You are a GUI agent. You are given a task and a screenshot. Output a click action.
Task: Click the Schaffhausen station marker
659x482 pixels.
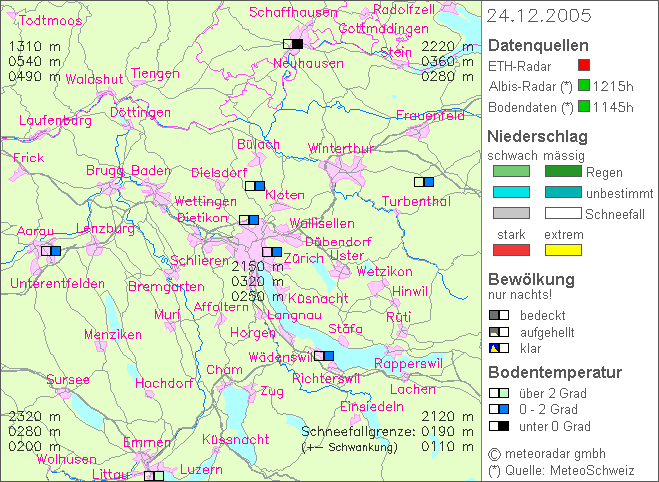pyautogui.click(x=293, y=44)
